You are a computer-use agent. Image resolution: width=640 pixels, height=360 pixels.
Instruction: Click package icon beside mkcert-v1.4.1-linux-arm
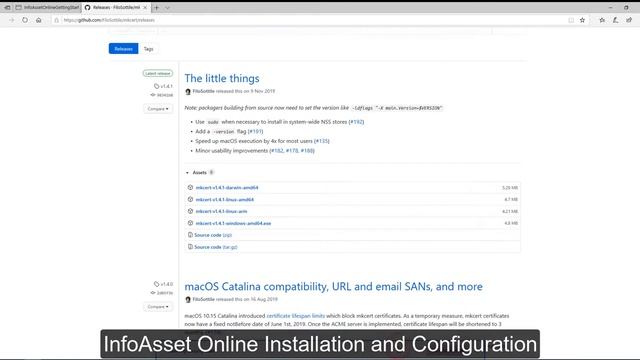coord(190,211)
